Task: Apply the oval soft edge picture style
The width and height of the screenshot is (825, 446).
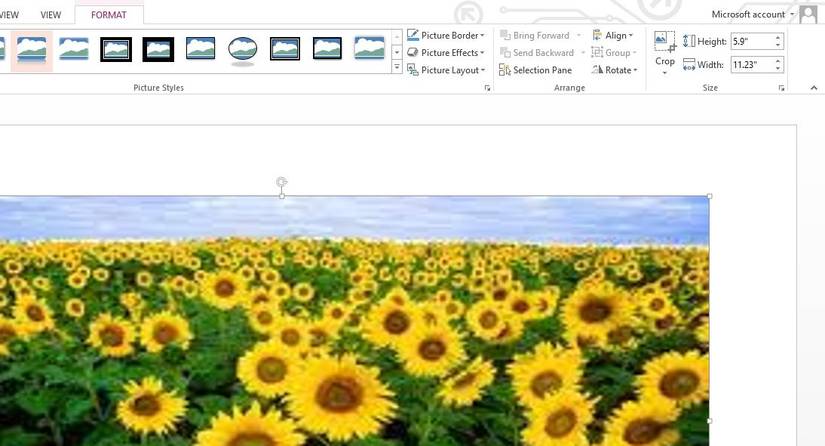Action: click(x=243, y=51)
